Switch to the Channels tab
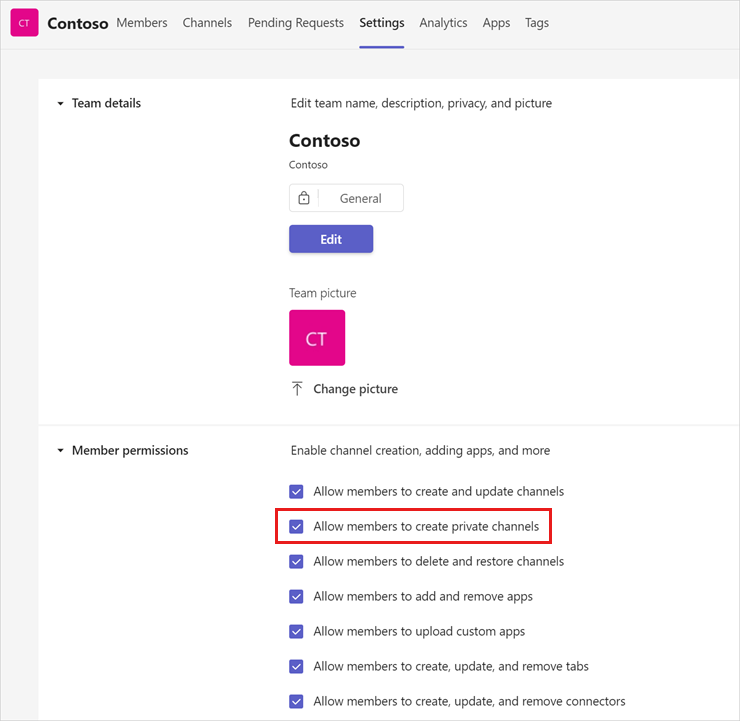 click(207, 23)
